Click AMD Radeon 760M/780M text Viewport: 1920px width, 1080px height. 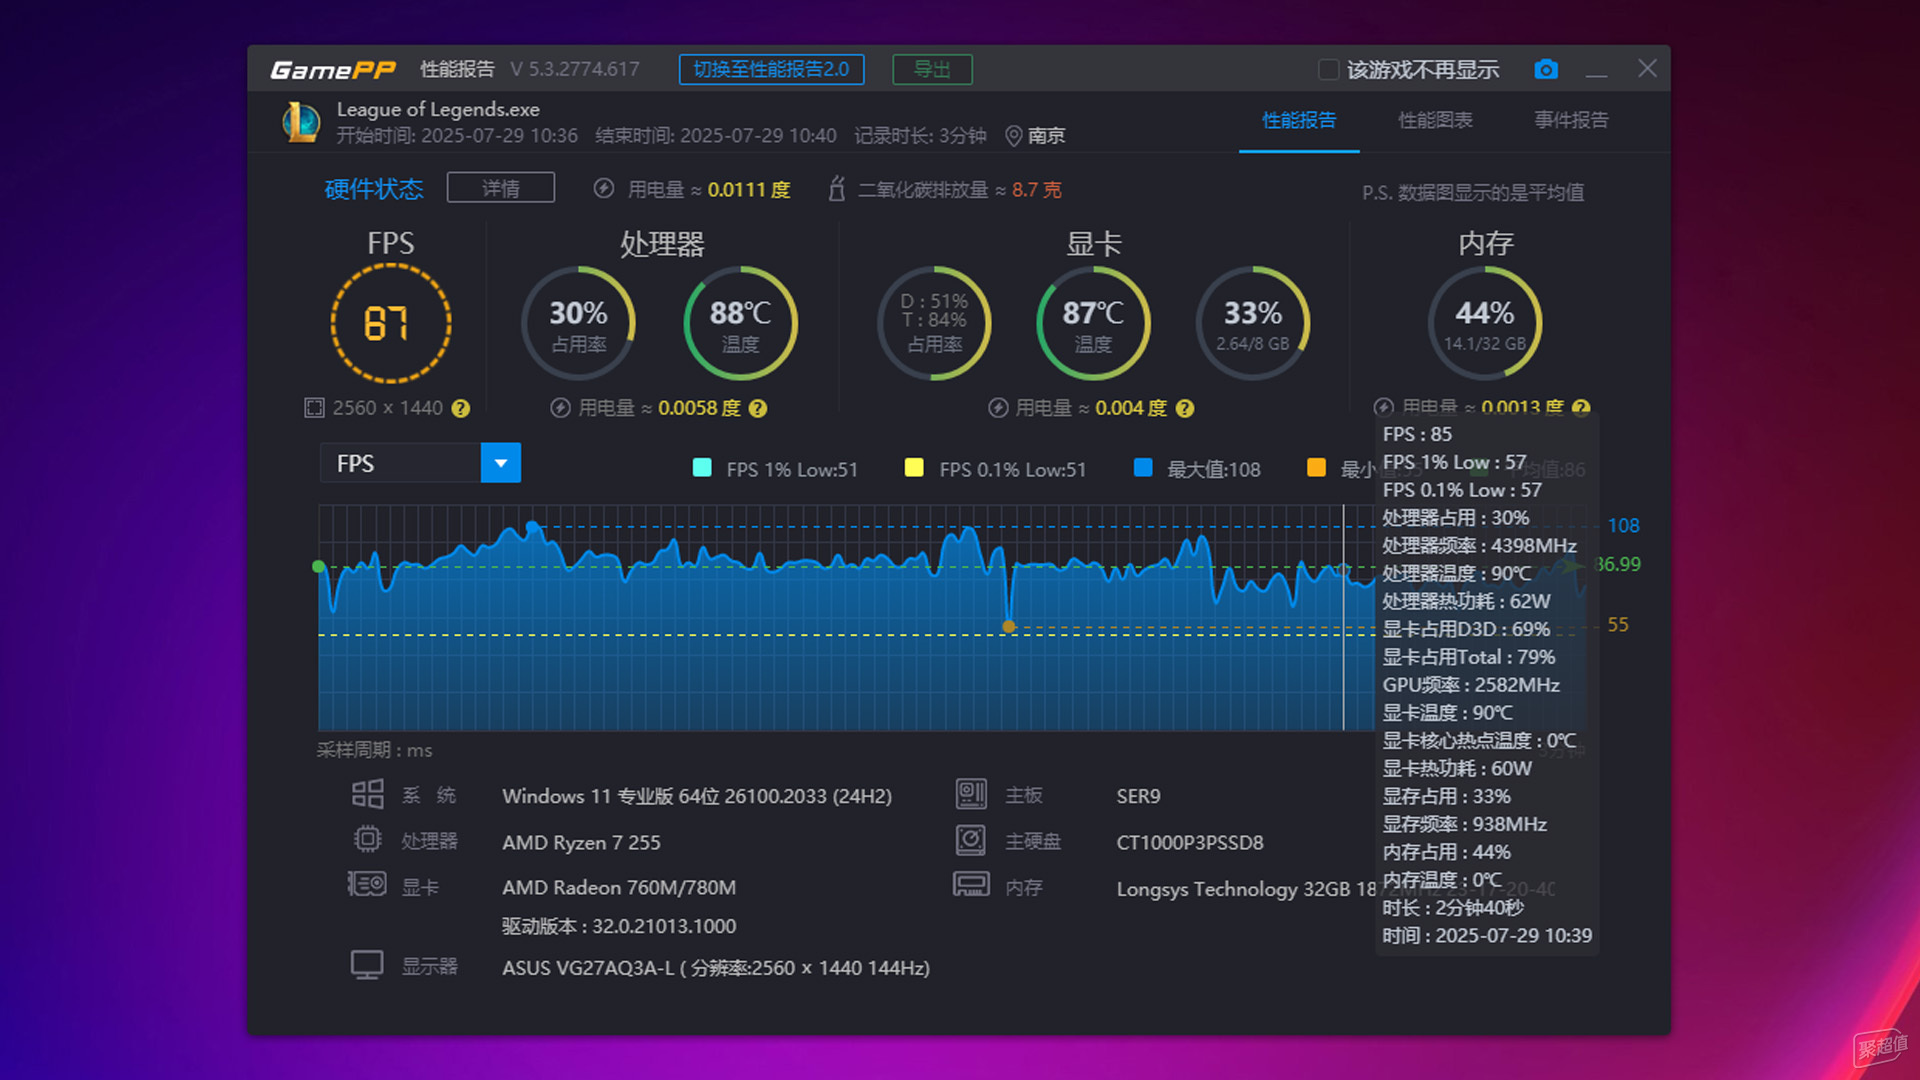tap(619, 887)
